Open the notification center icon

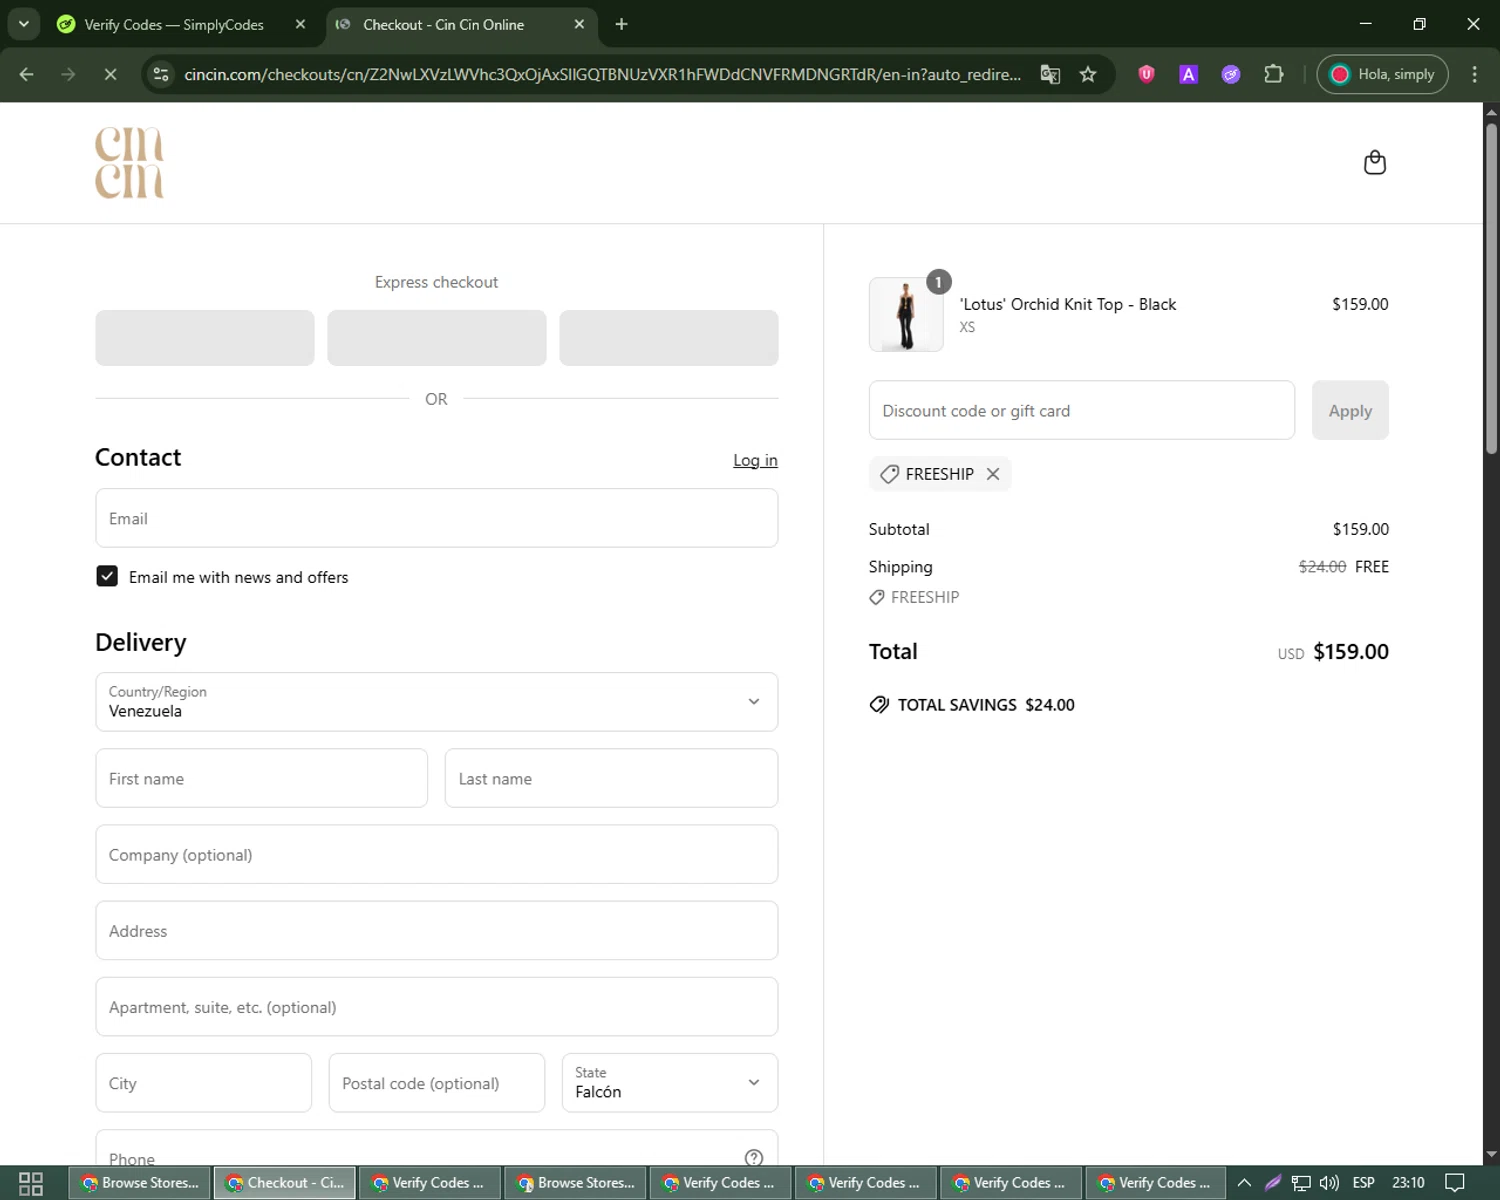[x=1455, y=1183]
